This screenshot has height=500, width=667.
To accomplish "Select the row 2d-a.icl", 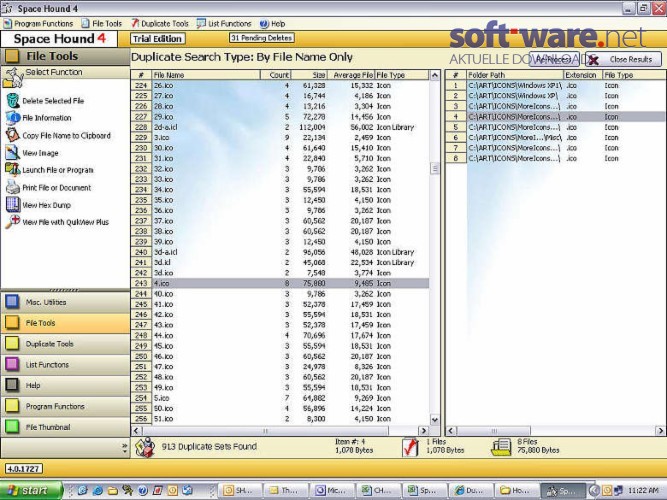I will (x=280, y=127).
